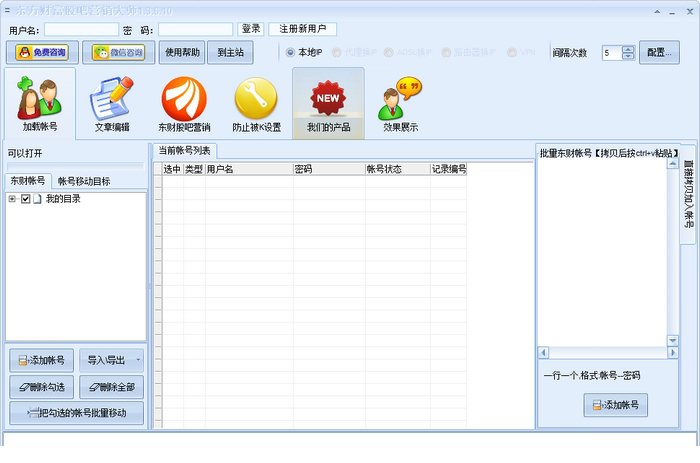Click the 配置... button

click(x=659, y=52)
